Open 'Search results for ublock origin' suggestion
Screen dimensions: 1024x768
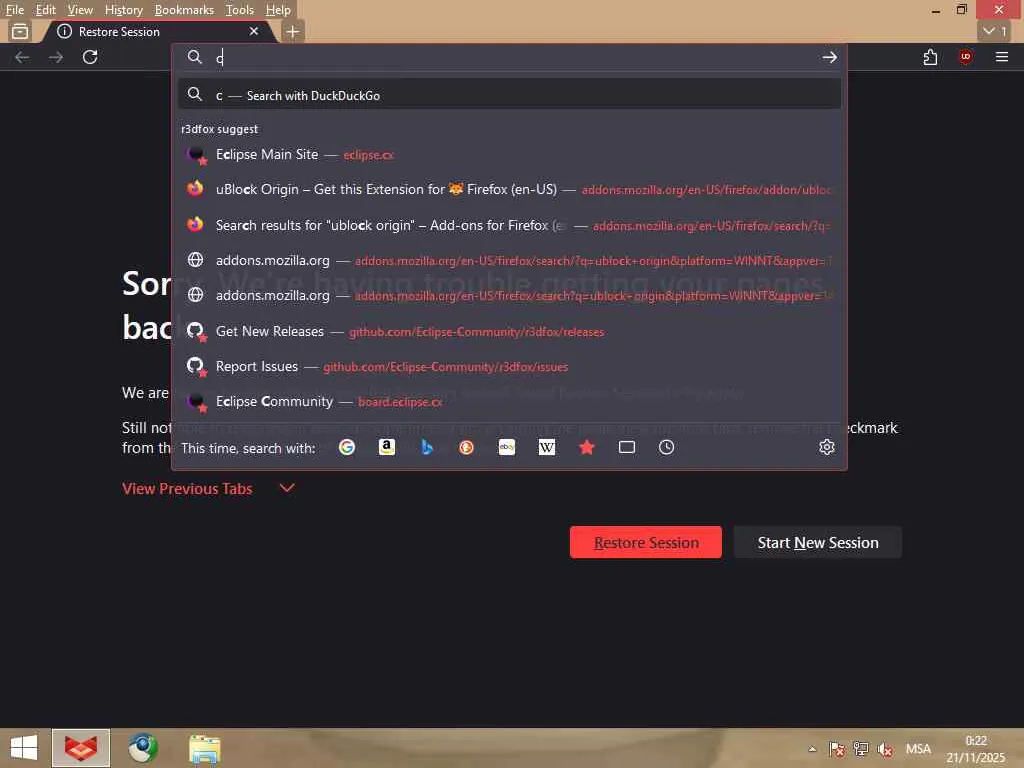point(509,225)
